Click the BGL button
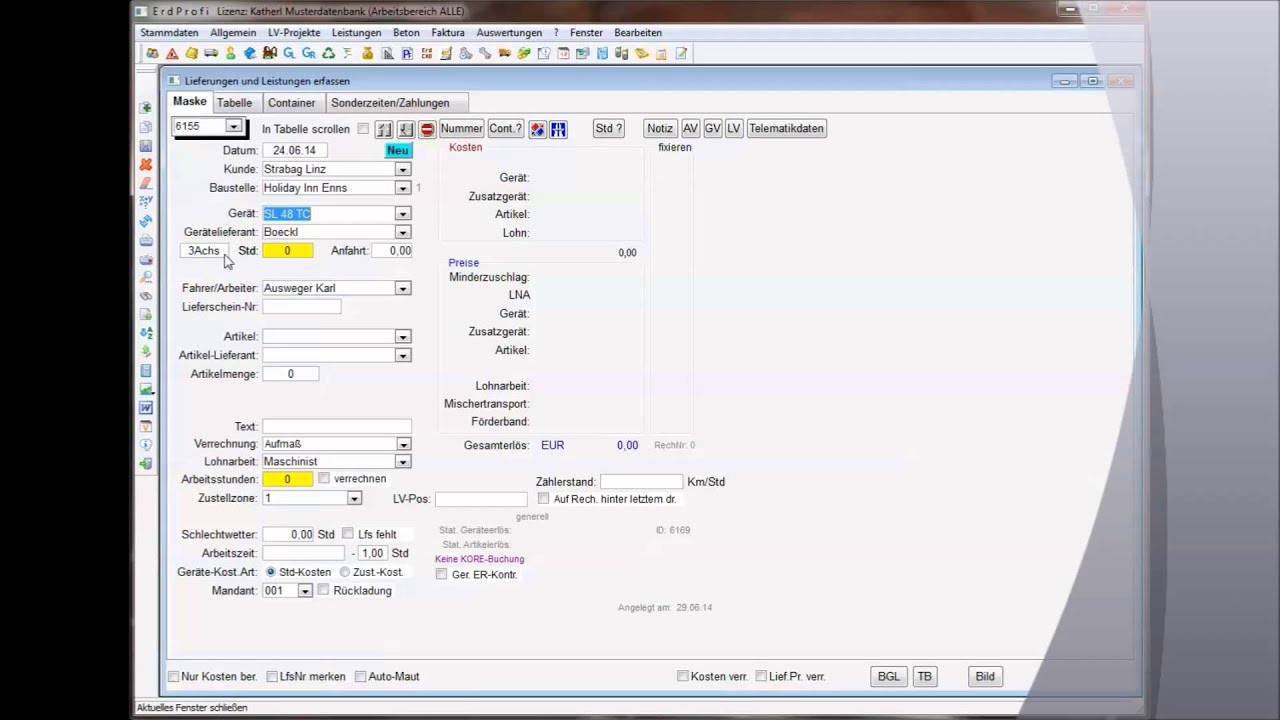Screen dimensions: 1280x720 pyautogui.click(x=889, y=676)
